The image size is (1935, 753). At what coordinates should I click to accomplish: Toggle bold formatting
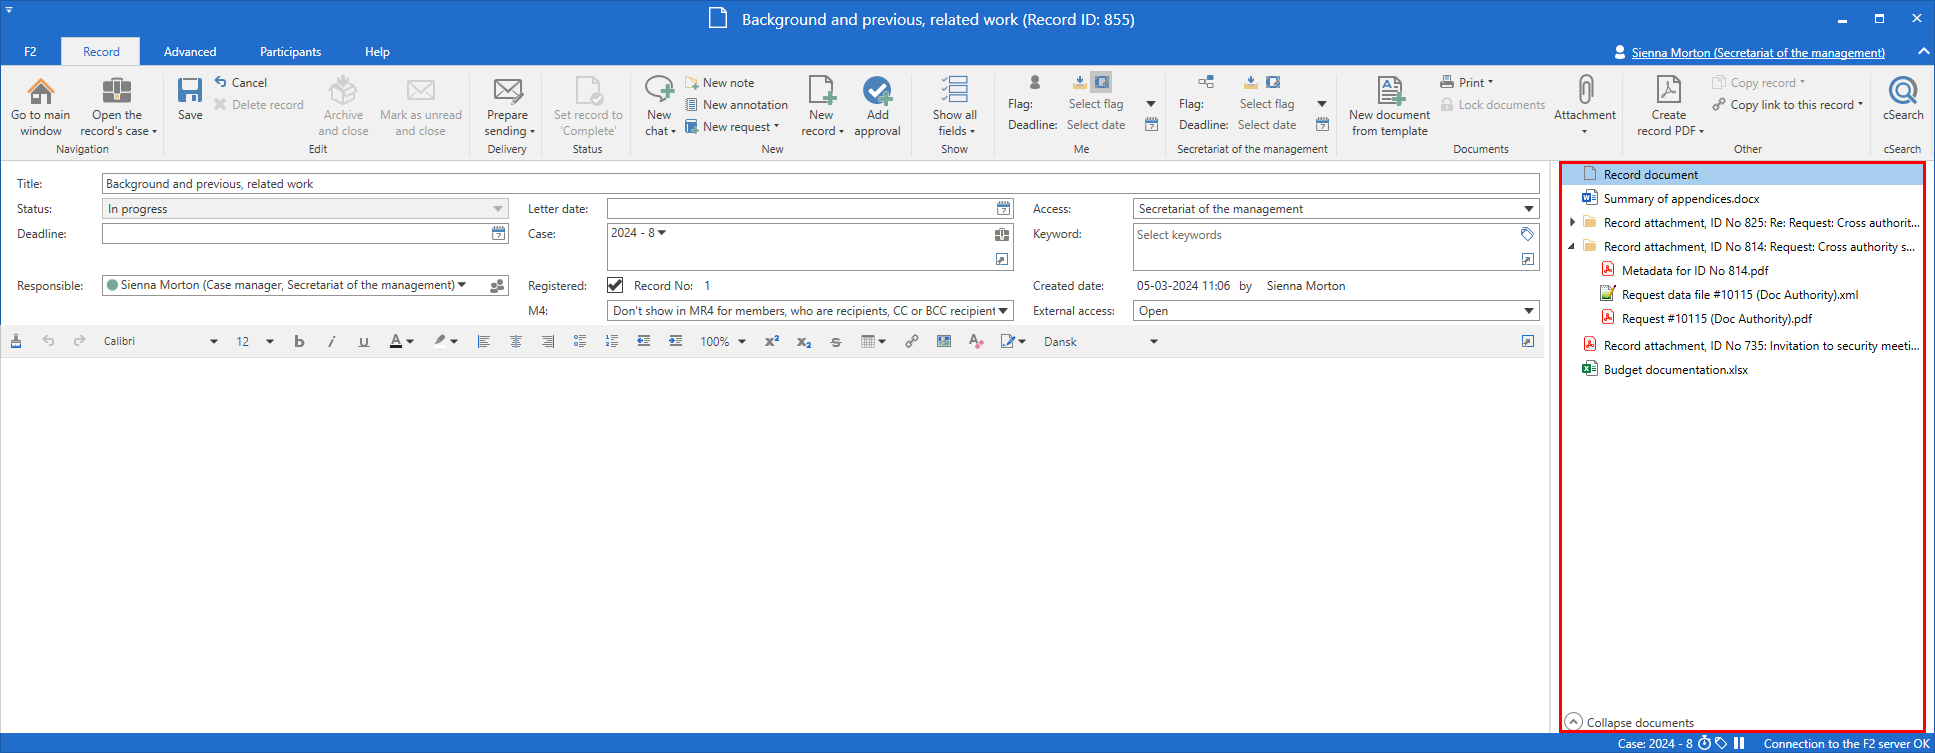click(x=299, y=341)
